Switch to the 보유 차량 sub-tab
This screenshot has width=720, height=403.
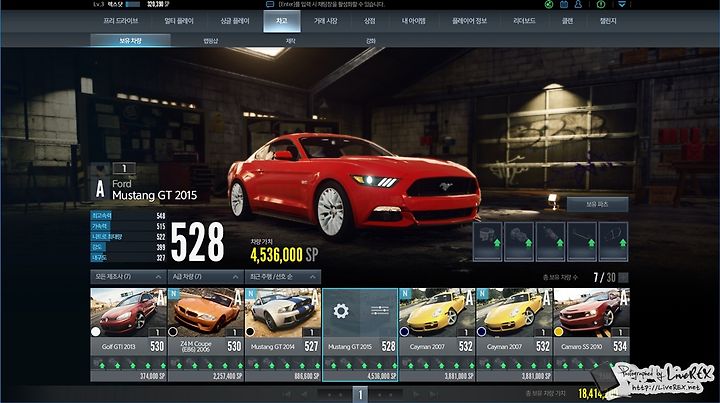point(130,40)
